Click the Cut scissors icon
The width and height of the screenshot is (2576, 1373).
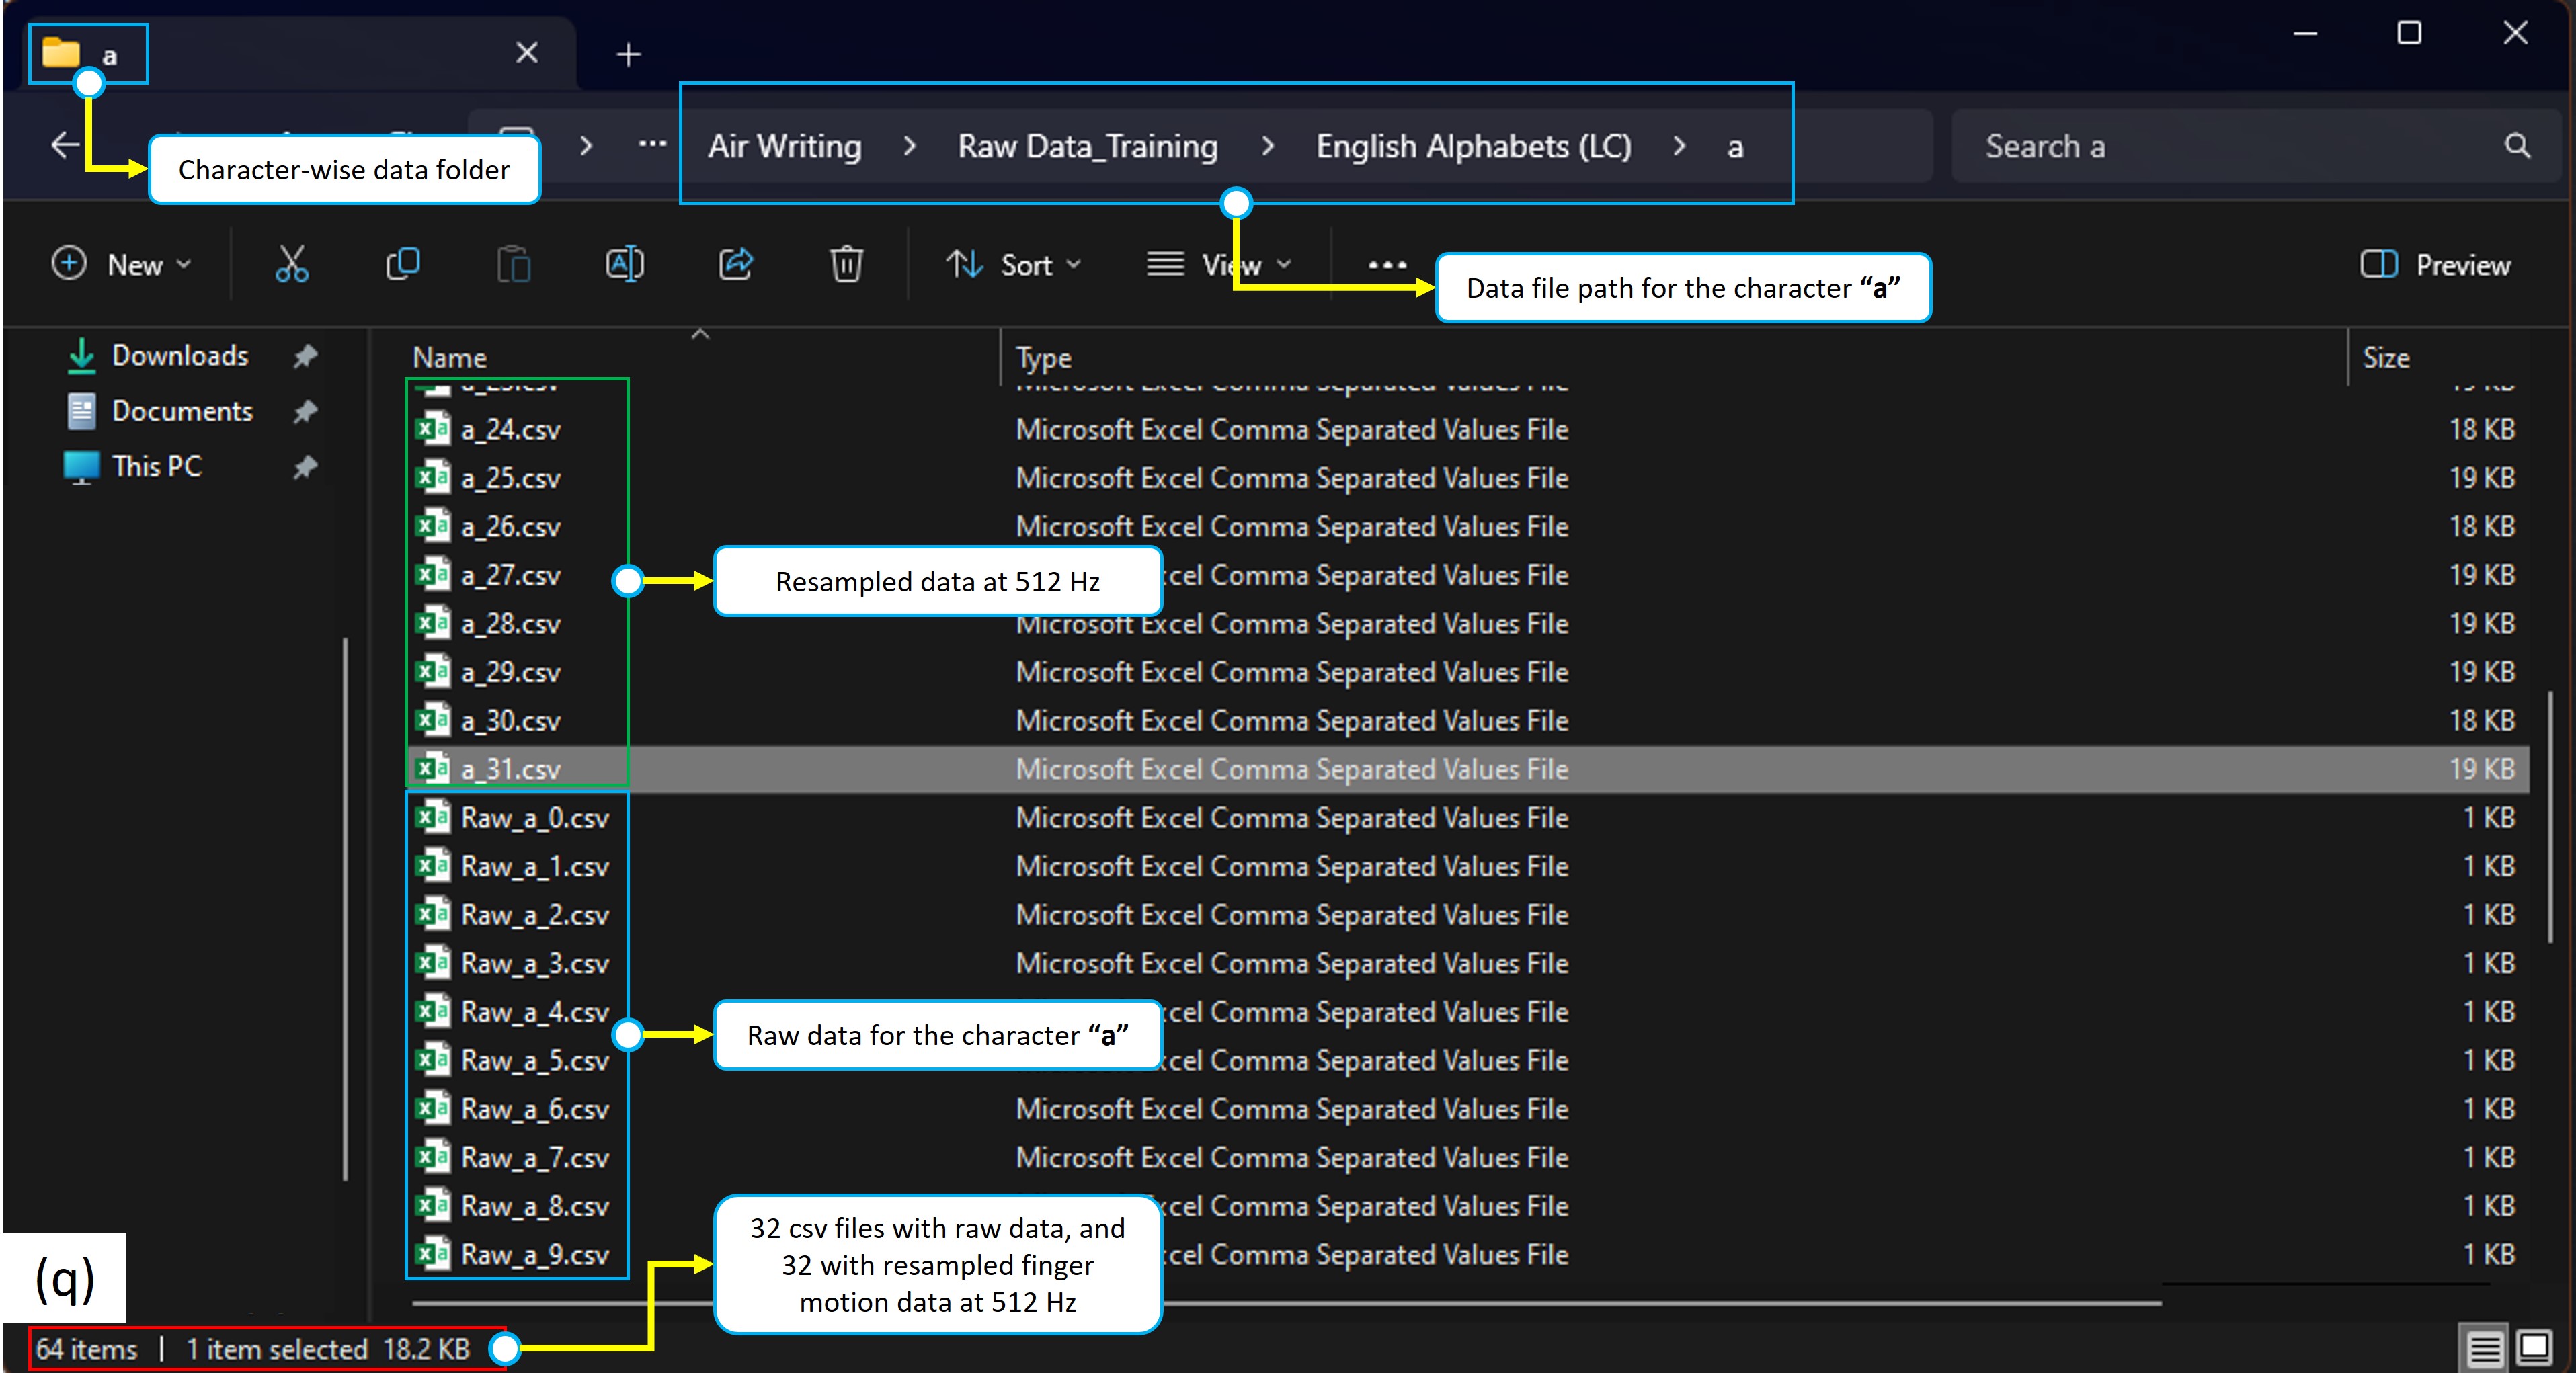(x=291, y=265)
